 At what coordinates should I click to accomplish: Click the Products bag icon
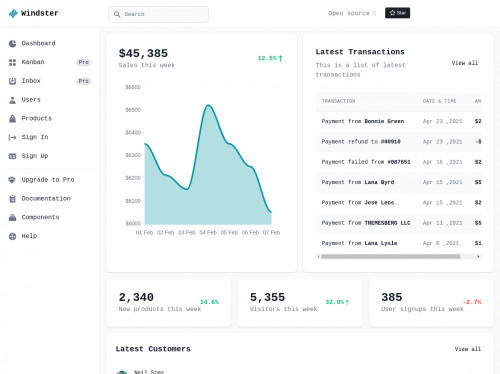(12, 119)
